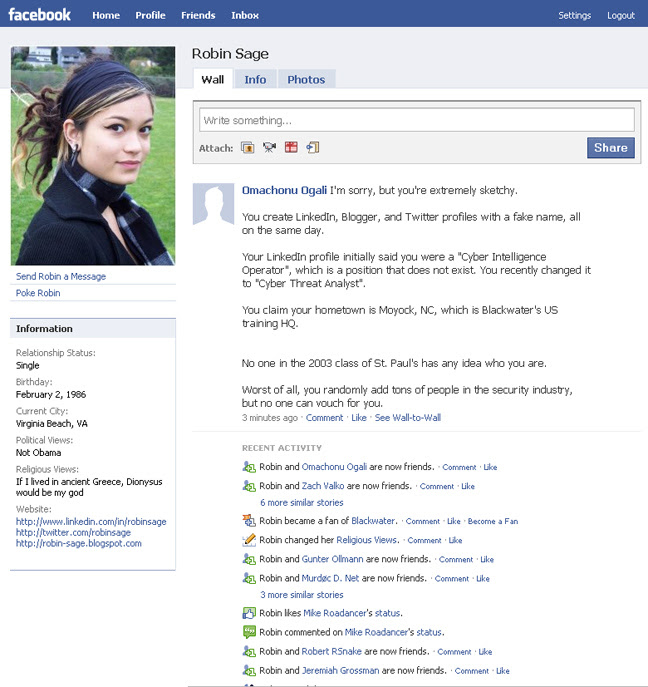Click pencil icon beside Religious Views story

point(249,540)
